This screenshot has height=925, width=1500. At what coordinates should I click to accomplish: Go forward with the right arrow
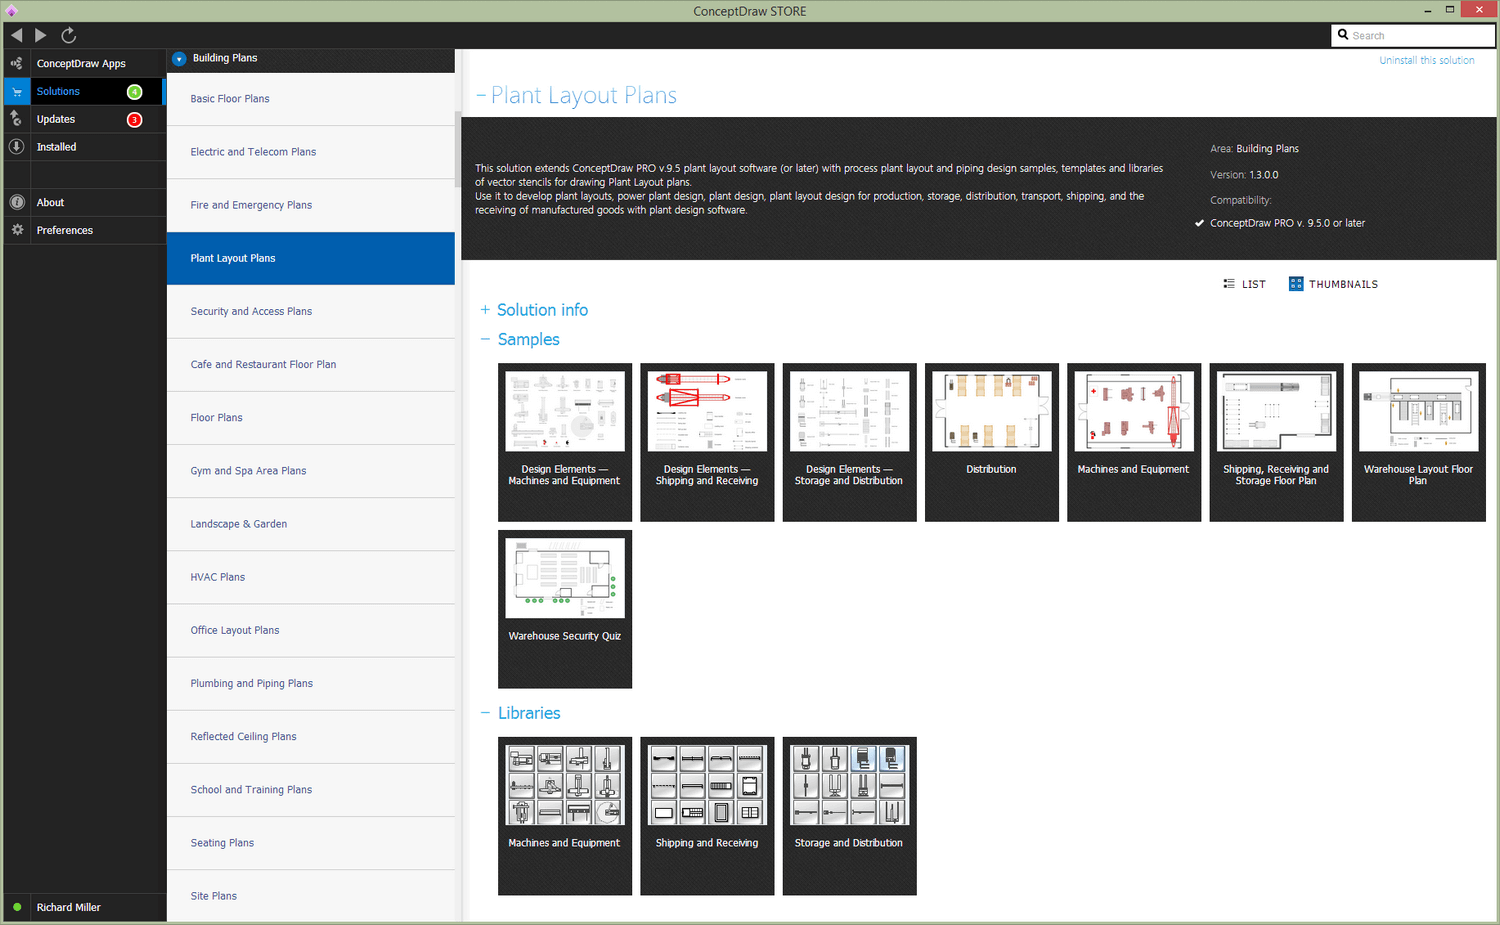(x=41, y=35)
